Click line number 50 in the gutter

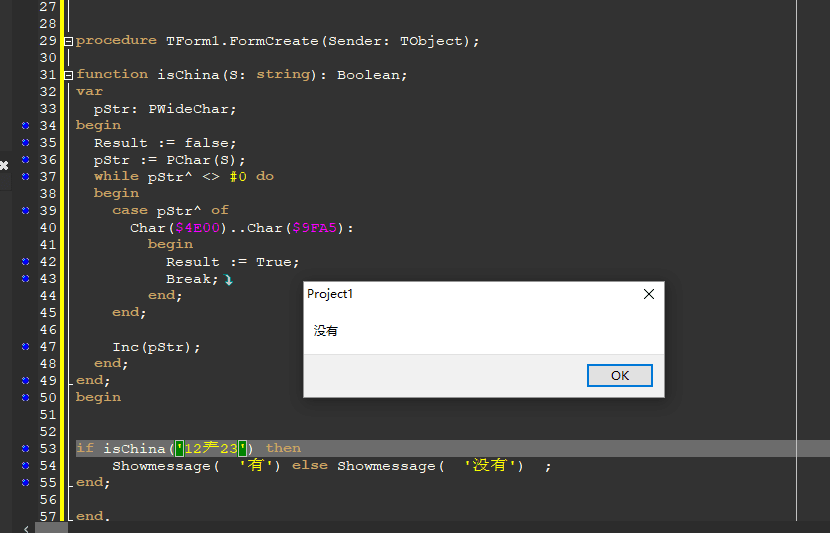click(48, 398)
